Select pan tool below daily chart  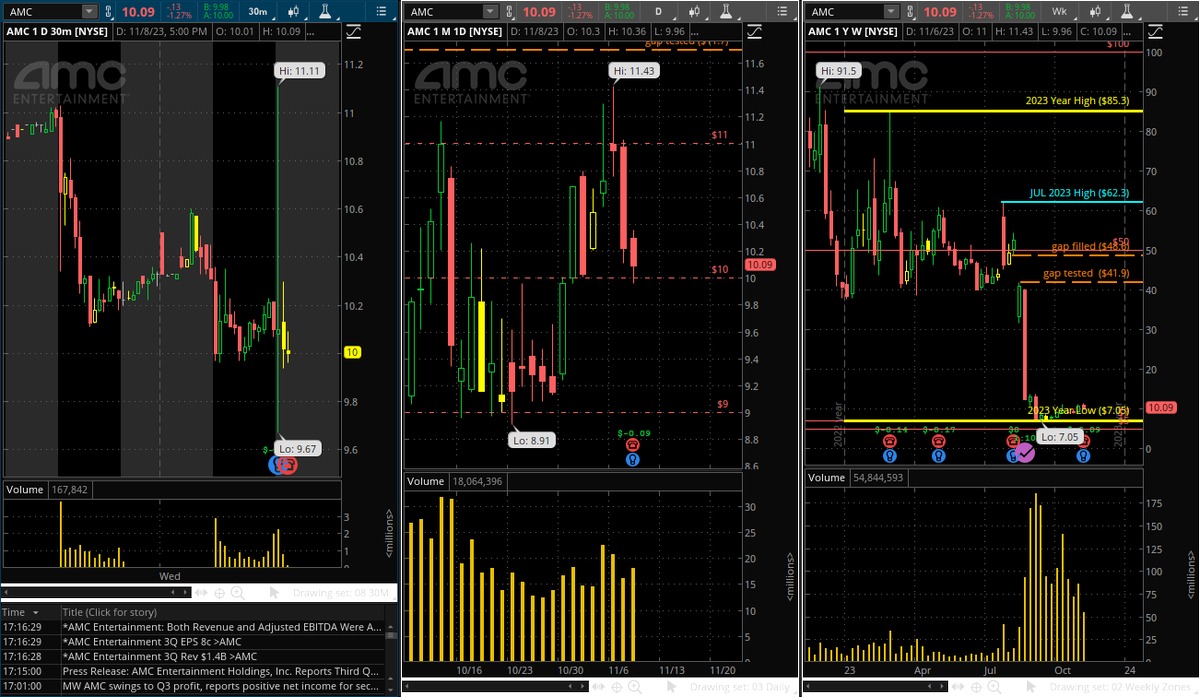599,687
